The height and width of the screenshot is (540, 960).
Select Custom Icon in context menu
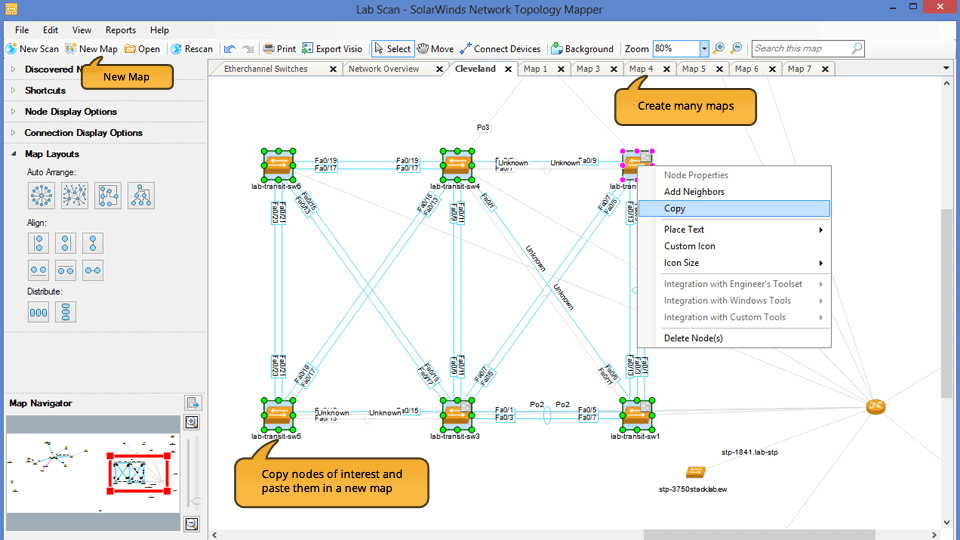[x=734, y=246]
